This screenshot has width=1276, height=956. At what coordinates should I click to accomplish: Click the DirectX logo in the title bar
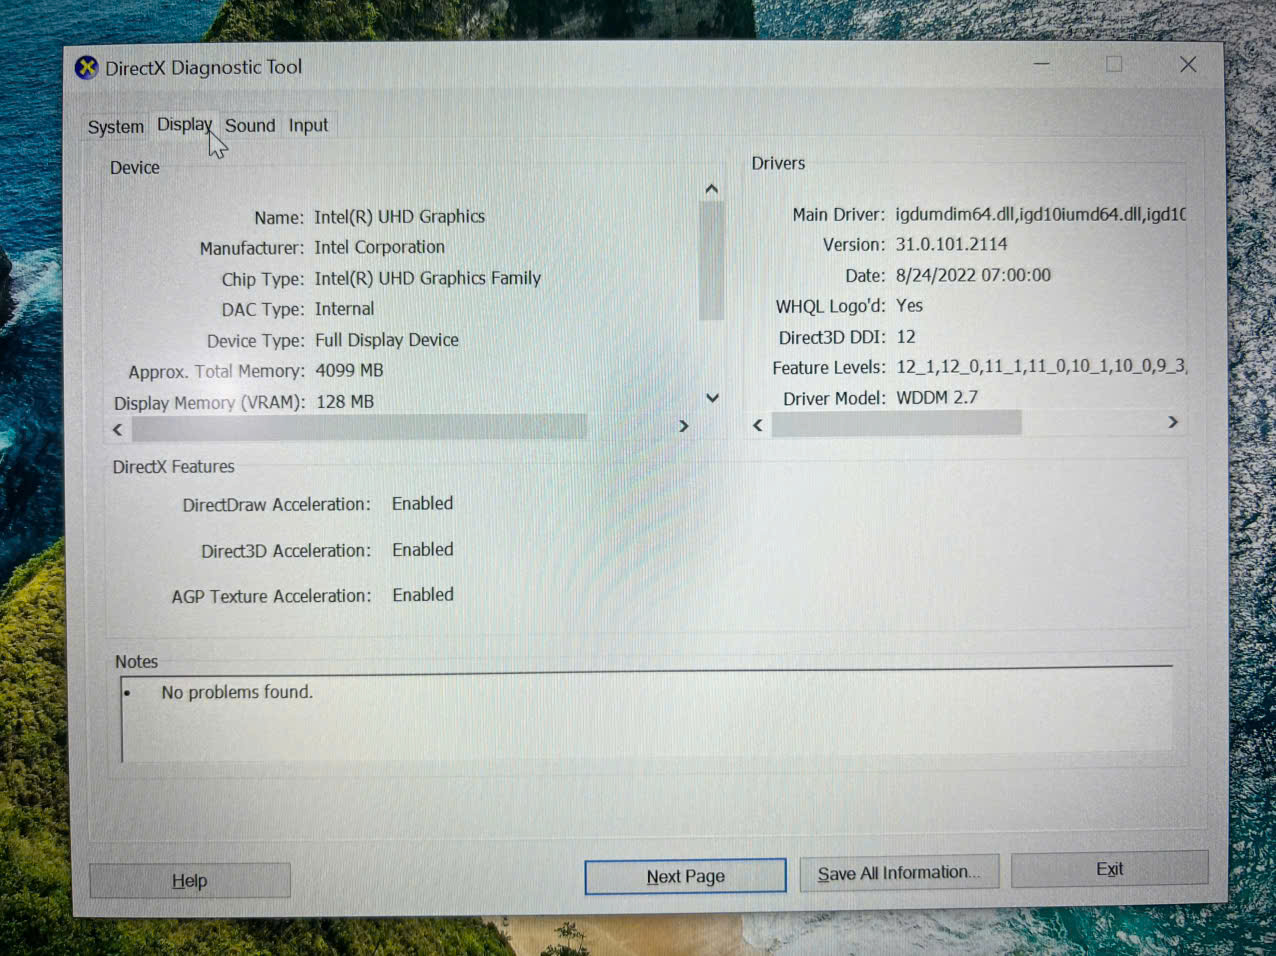click(x=87, y=67)
